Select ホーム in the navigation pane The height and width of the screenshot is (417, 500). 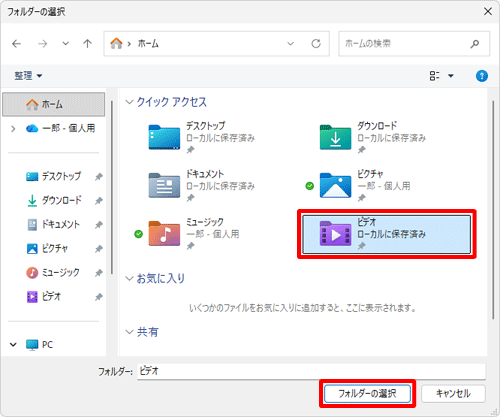tap(54, 104)
